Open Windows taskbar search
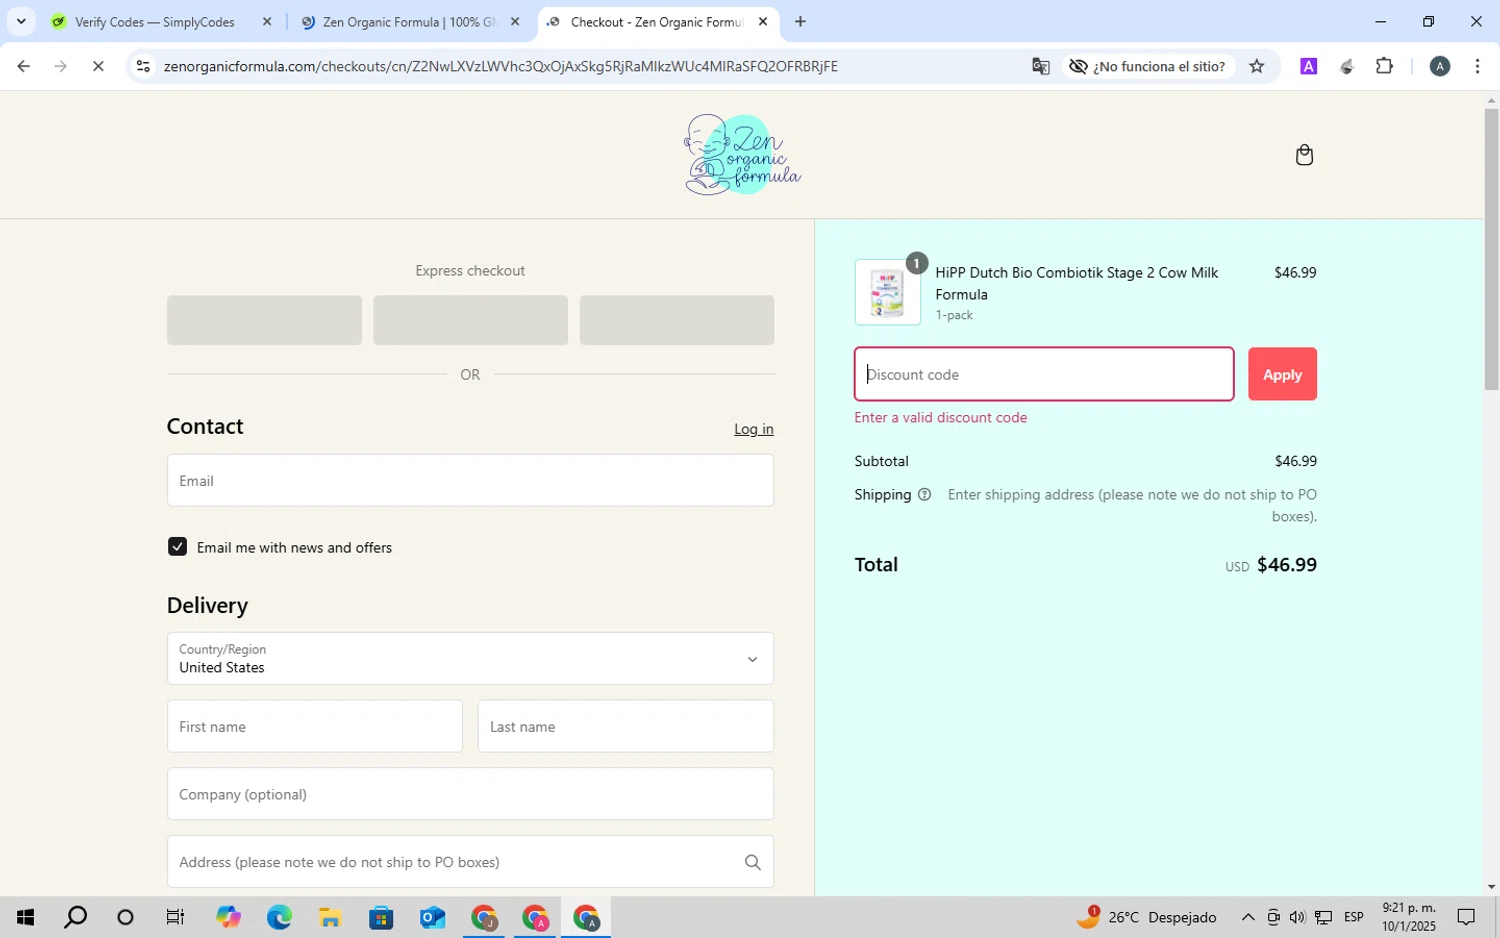 (75, 917)
